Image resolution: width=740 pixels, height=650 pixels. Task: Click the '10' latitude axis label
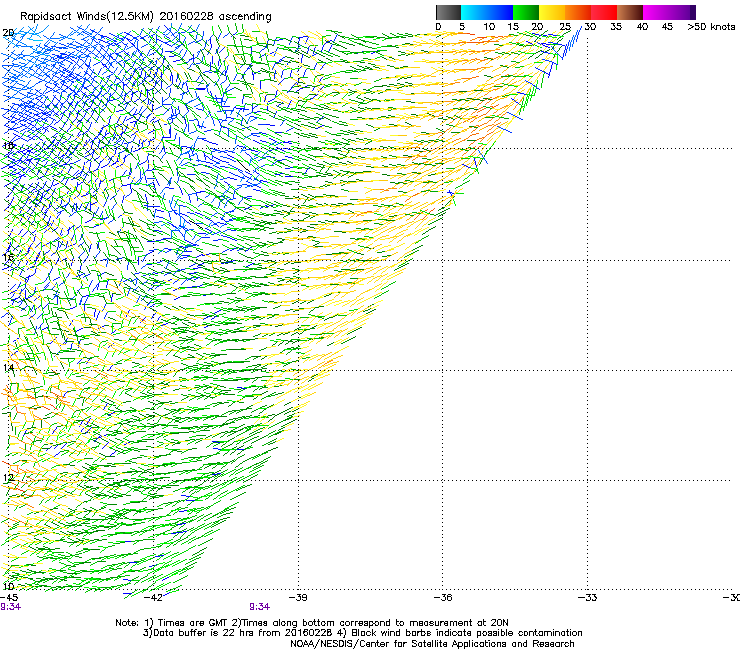[8, 587]
